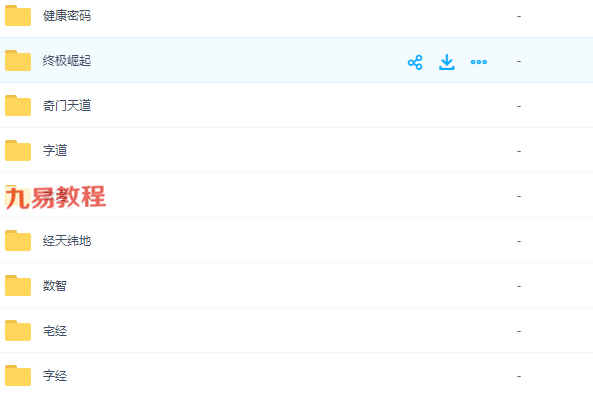Open the folder named 经天纬地
The height and width of the screenshot is (393, 593).
(x=67, y=241)
